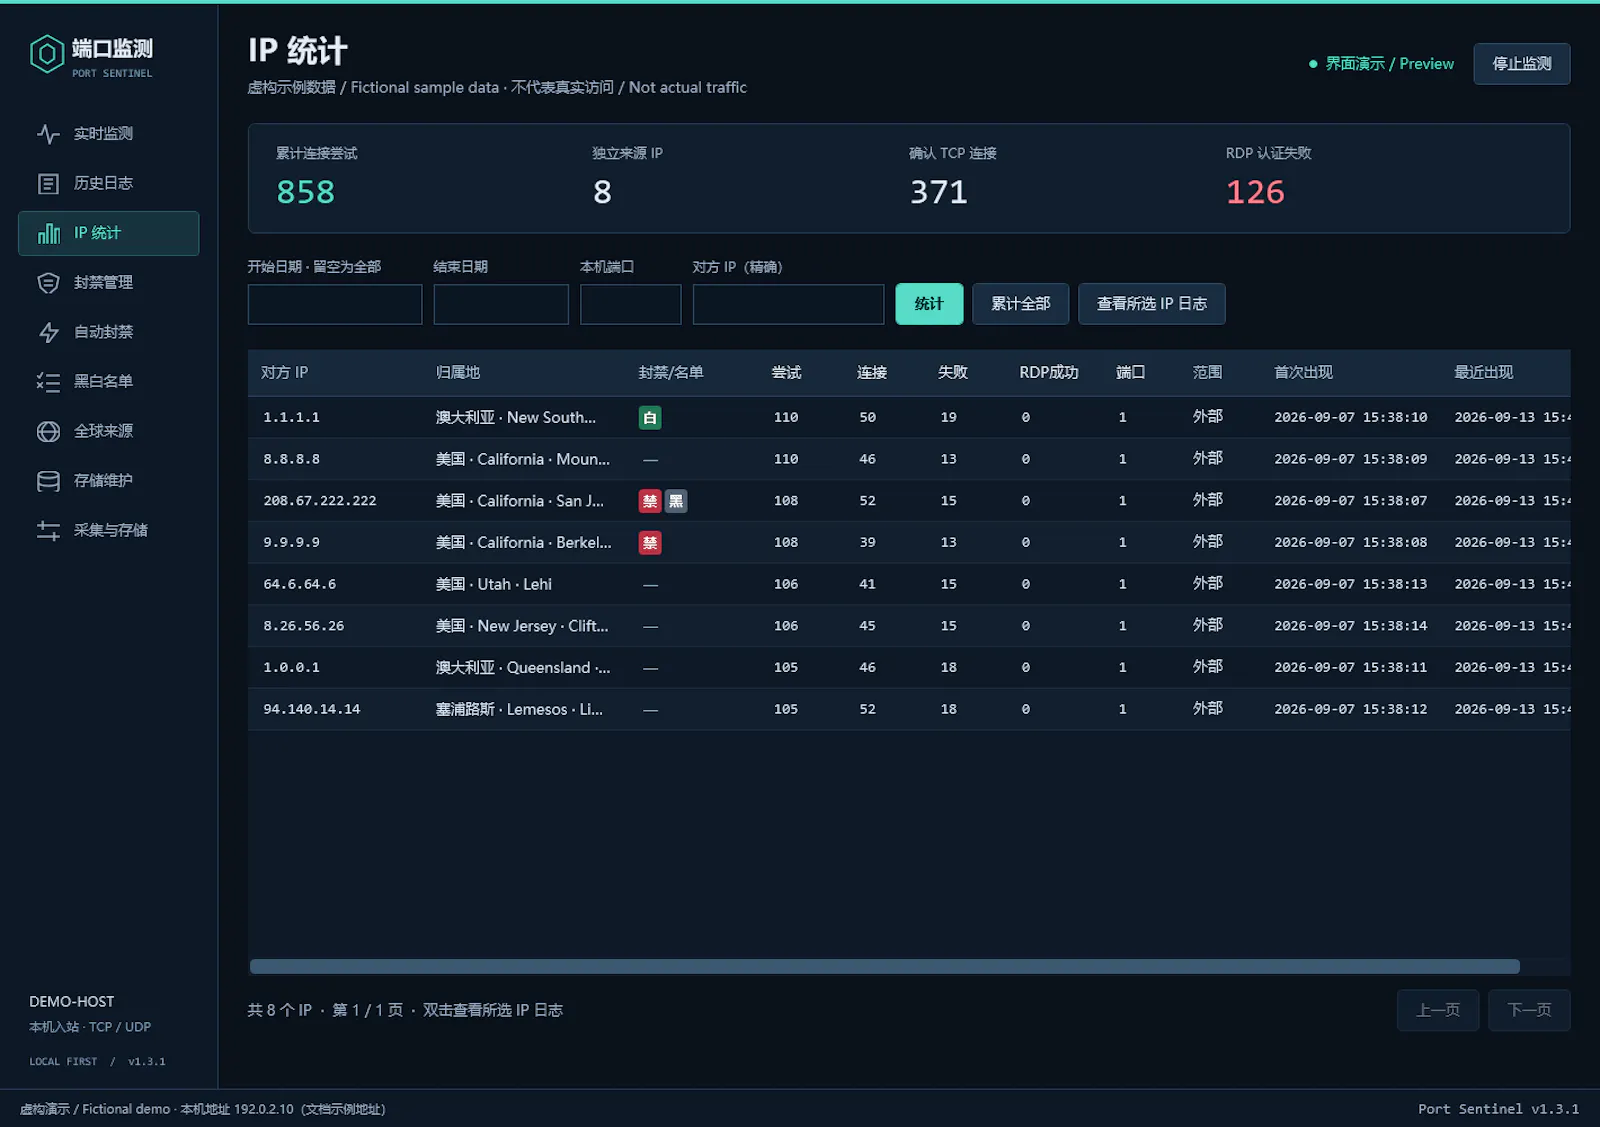Click green 白 whitelist badge for 1.1.1.1

coord(650,418)
